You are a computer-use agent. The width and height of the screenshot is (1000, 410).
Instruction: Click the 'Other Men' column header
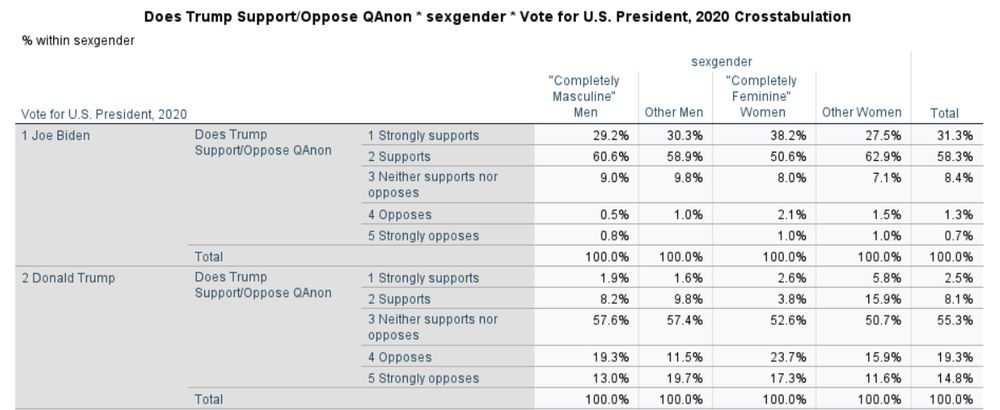coord(674,113)
